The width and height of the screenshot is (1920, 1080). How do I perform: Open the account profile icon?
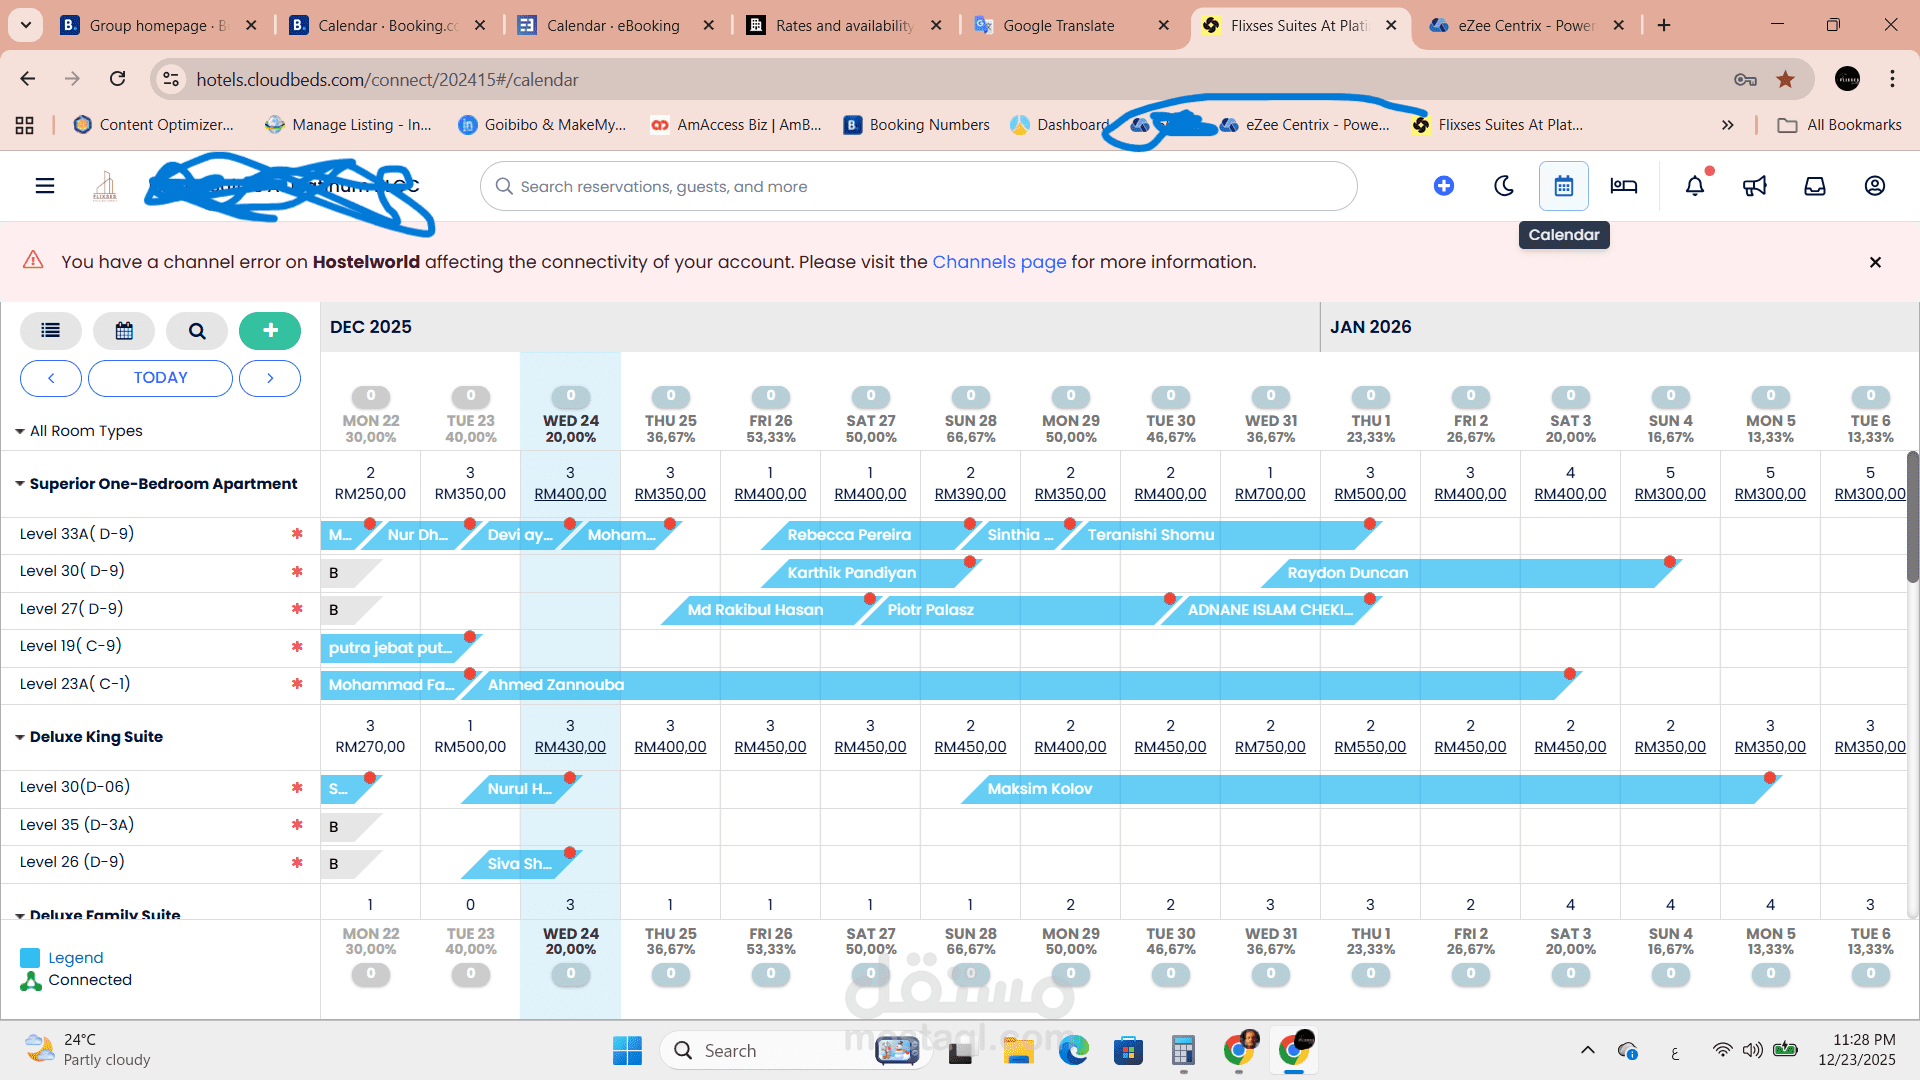1875,186
